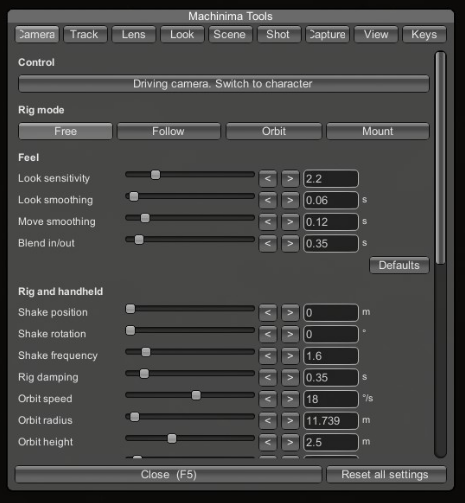Increase Move smoothing with right arrow
Image resolution: width=465 pixels, height=503 pixels.
290,222
